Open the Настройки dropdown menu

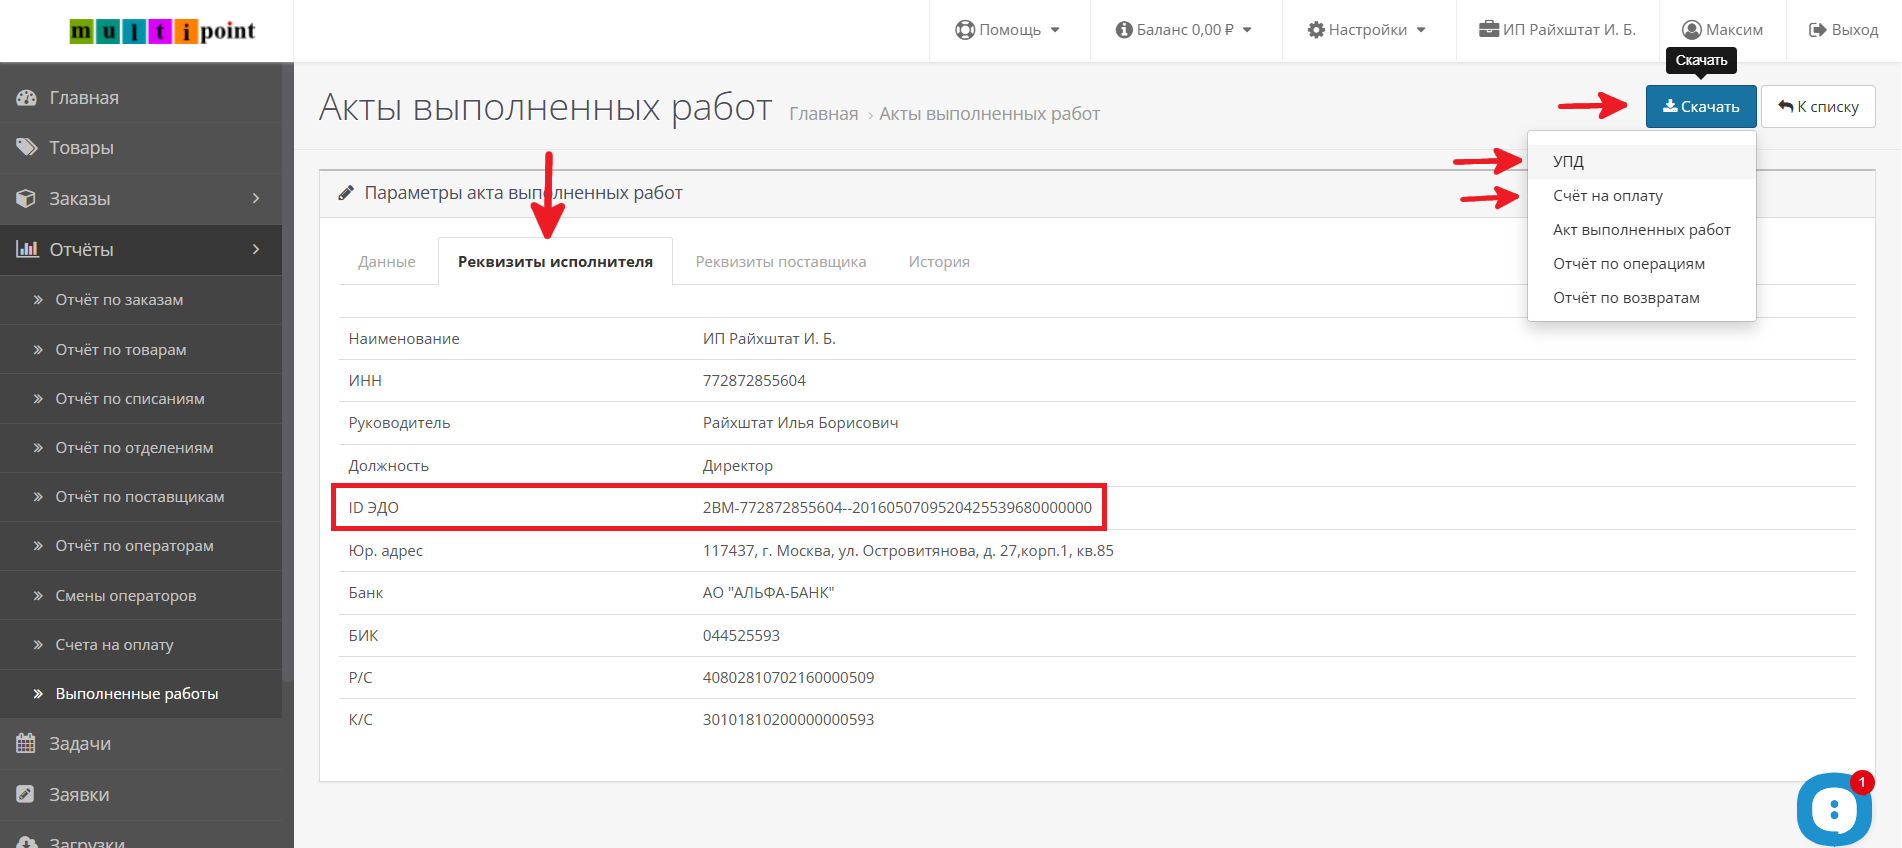(1367, 30)
